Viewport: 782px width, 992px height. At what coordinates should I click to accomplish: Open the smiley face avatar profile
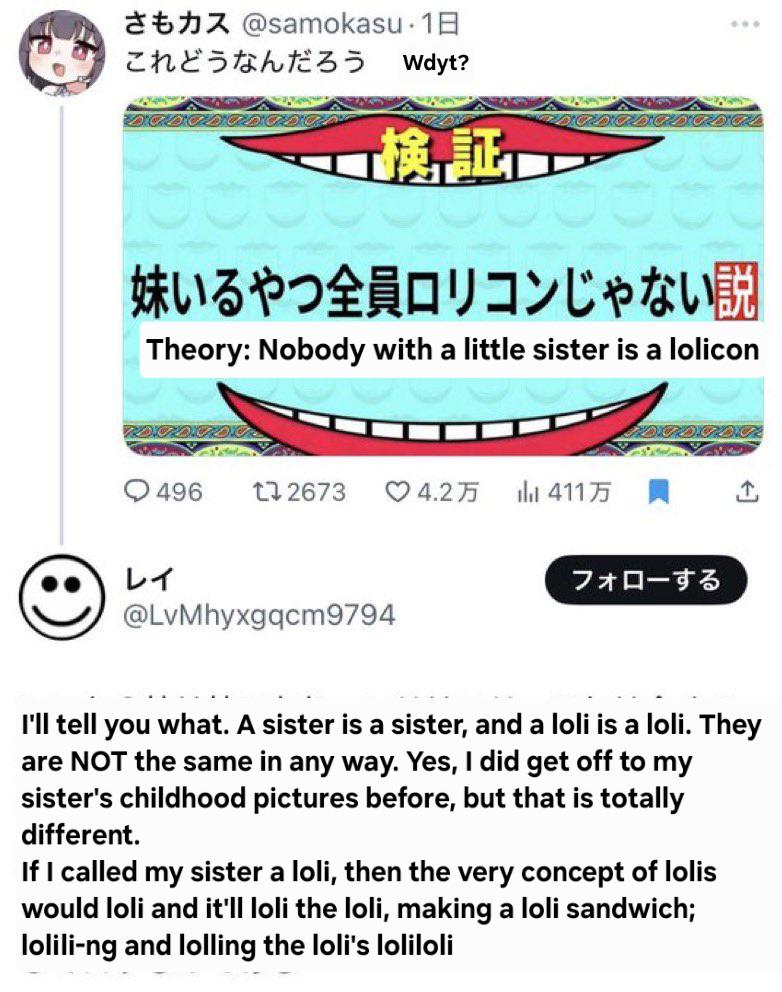coord(62,597)
